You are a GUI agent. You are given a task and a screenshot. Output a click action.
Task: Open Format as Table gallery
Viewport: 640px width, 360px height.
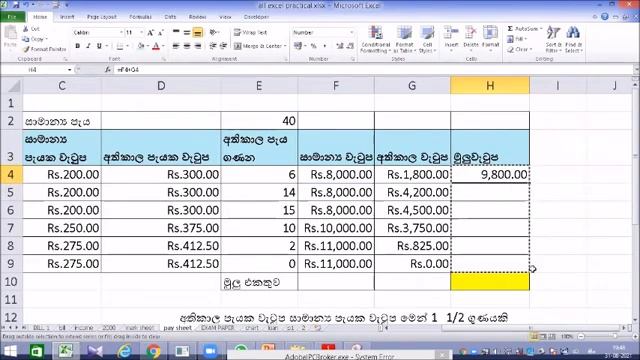click(404, 39)
